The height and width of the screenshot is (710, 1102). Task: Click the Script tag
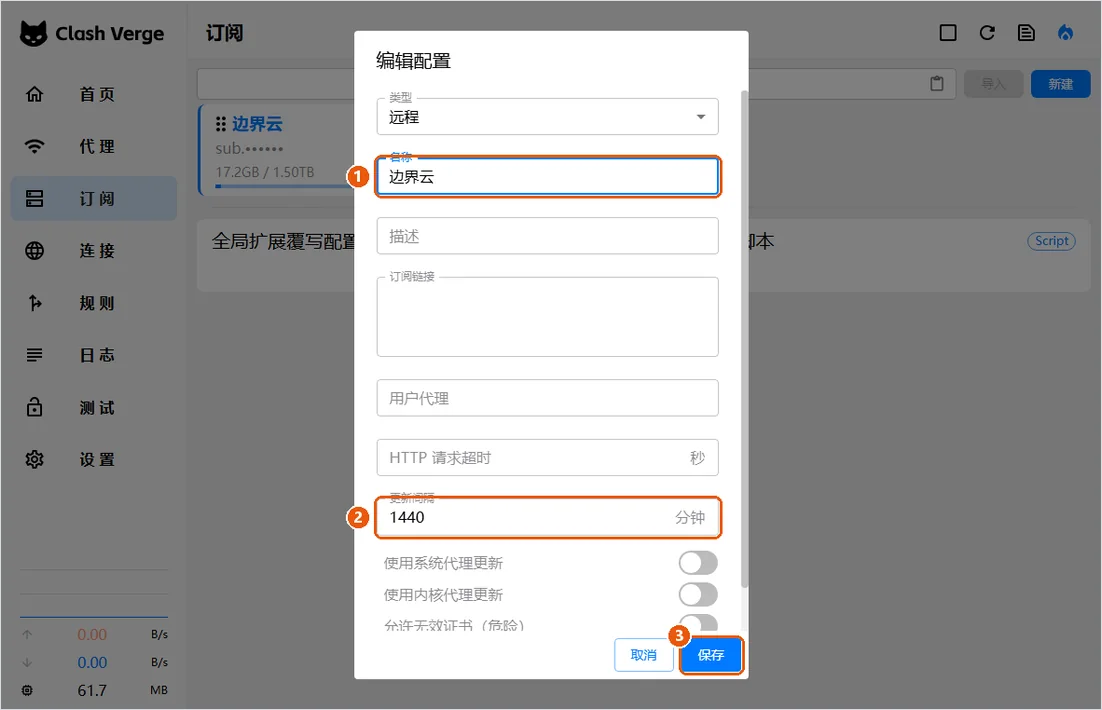(1051, 241)
